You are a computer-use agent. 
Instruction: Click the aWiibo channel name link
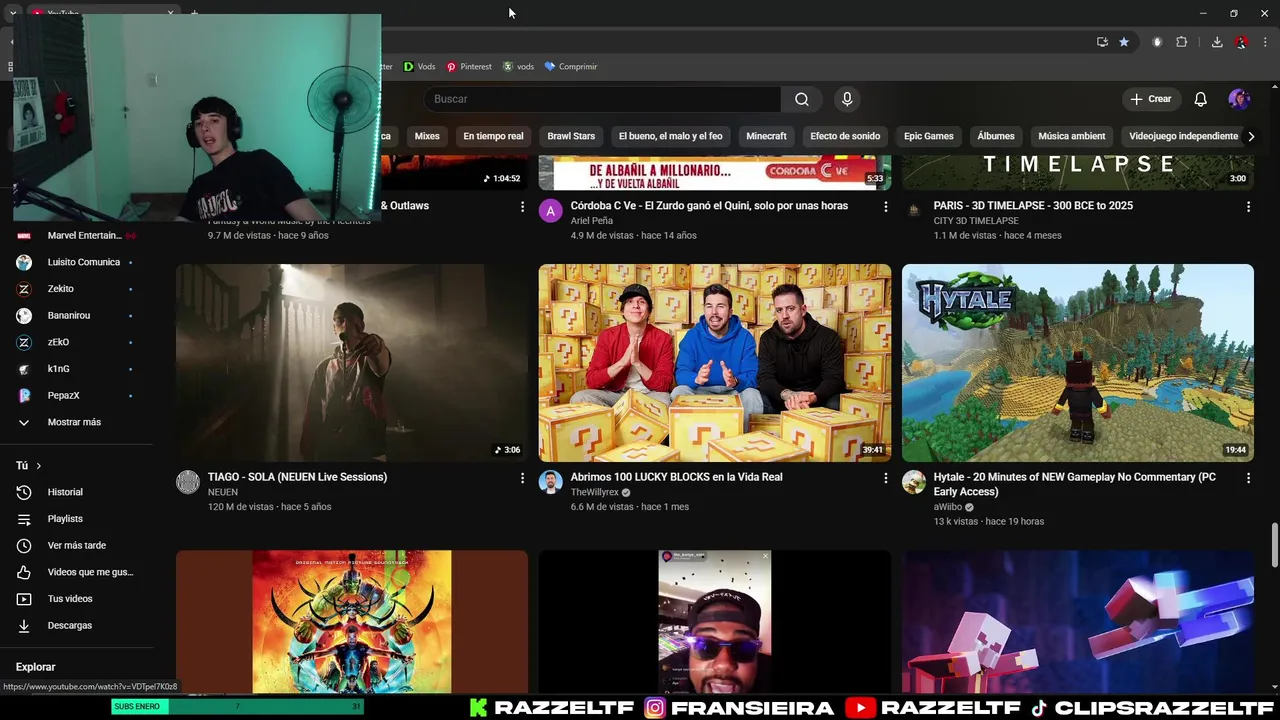pos(947,507)
